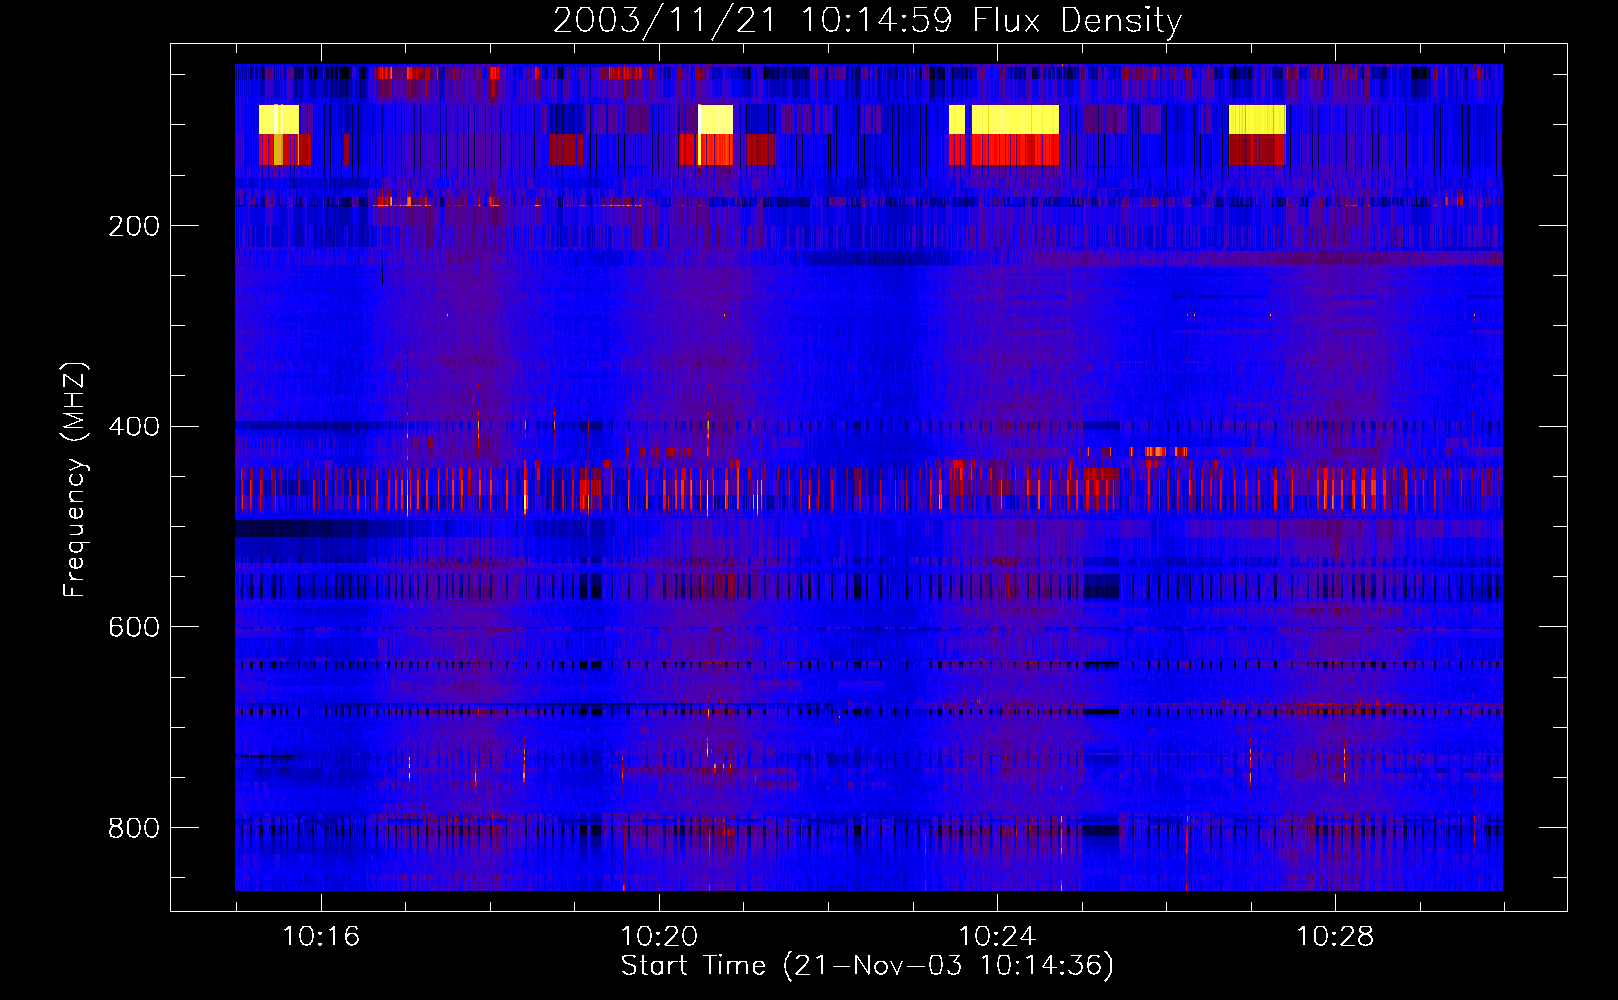Screen dimensions: 1618x1000
Task: Click the 'Start Time (21-Nov-03 10:14:36)' label
Action: point(867,966)
